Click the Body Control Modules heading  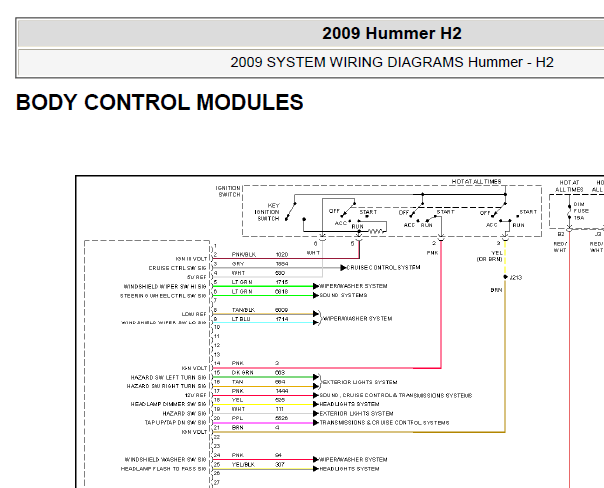click(x=160, y=102)
